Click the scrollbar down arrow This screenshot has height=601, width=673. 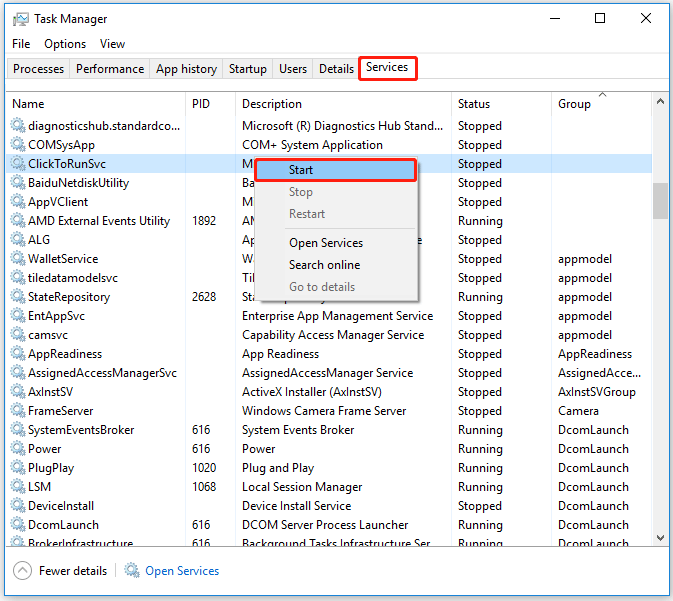[660, 537]
